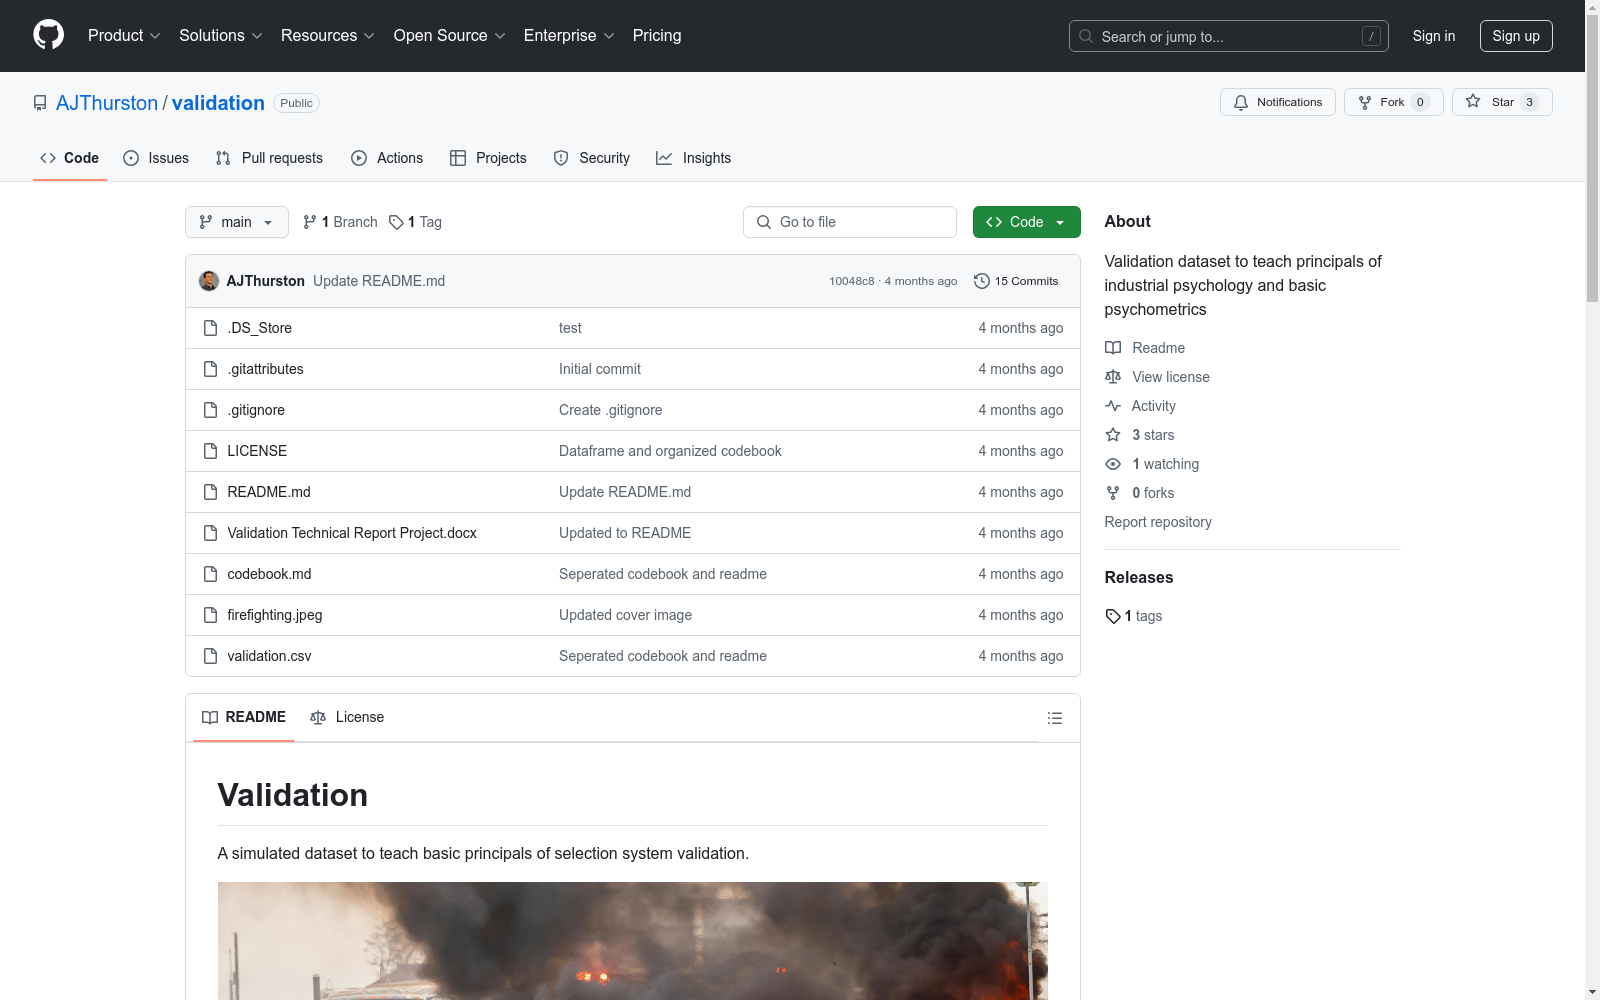This screenshot has height=1000, width=1600.
Task: Click the tag icon under Releases
Action: pyautogui.click(x=1113, y=616)
